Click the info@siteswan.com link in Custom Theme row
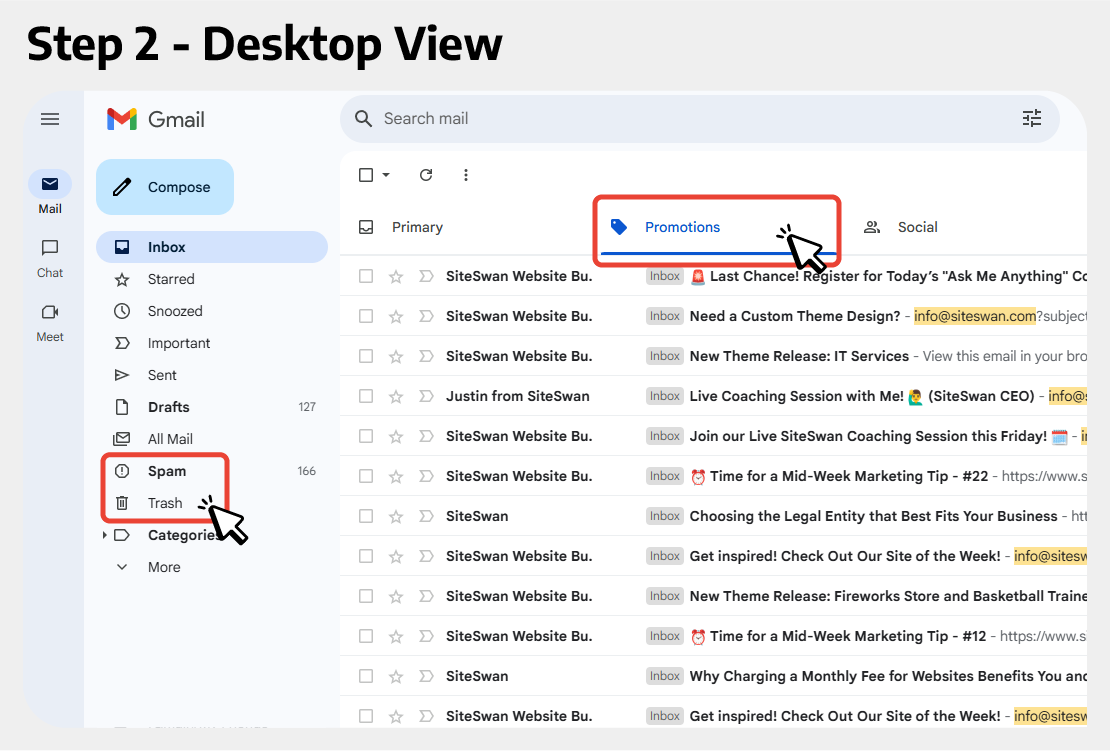1110x751 pixels. click(975, 316)
